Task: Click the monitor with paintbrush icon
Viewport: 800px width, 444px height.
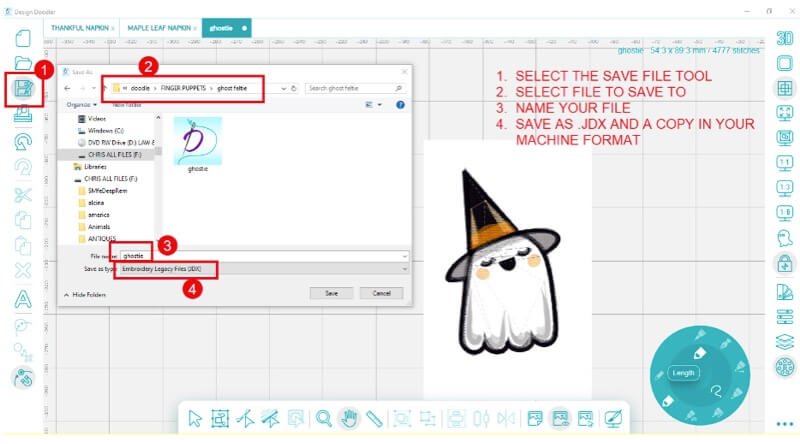Action: (x=613, y=419)
